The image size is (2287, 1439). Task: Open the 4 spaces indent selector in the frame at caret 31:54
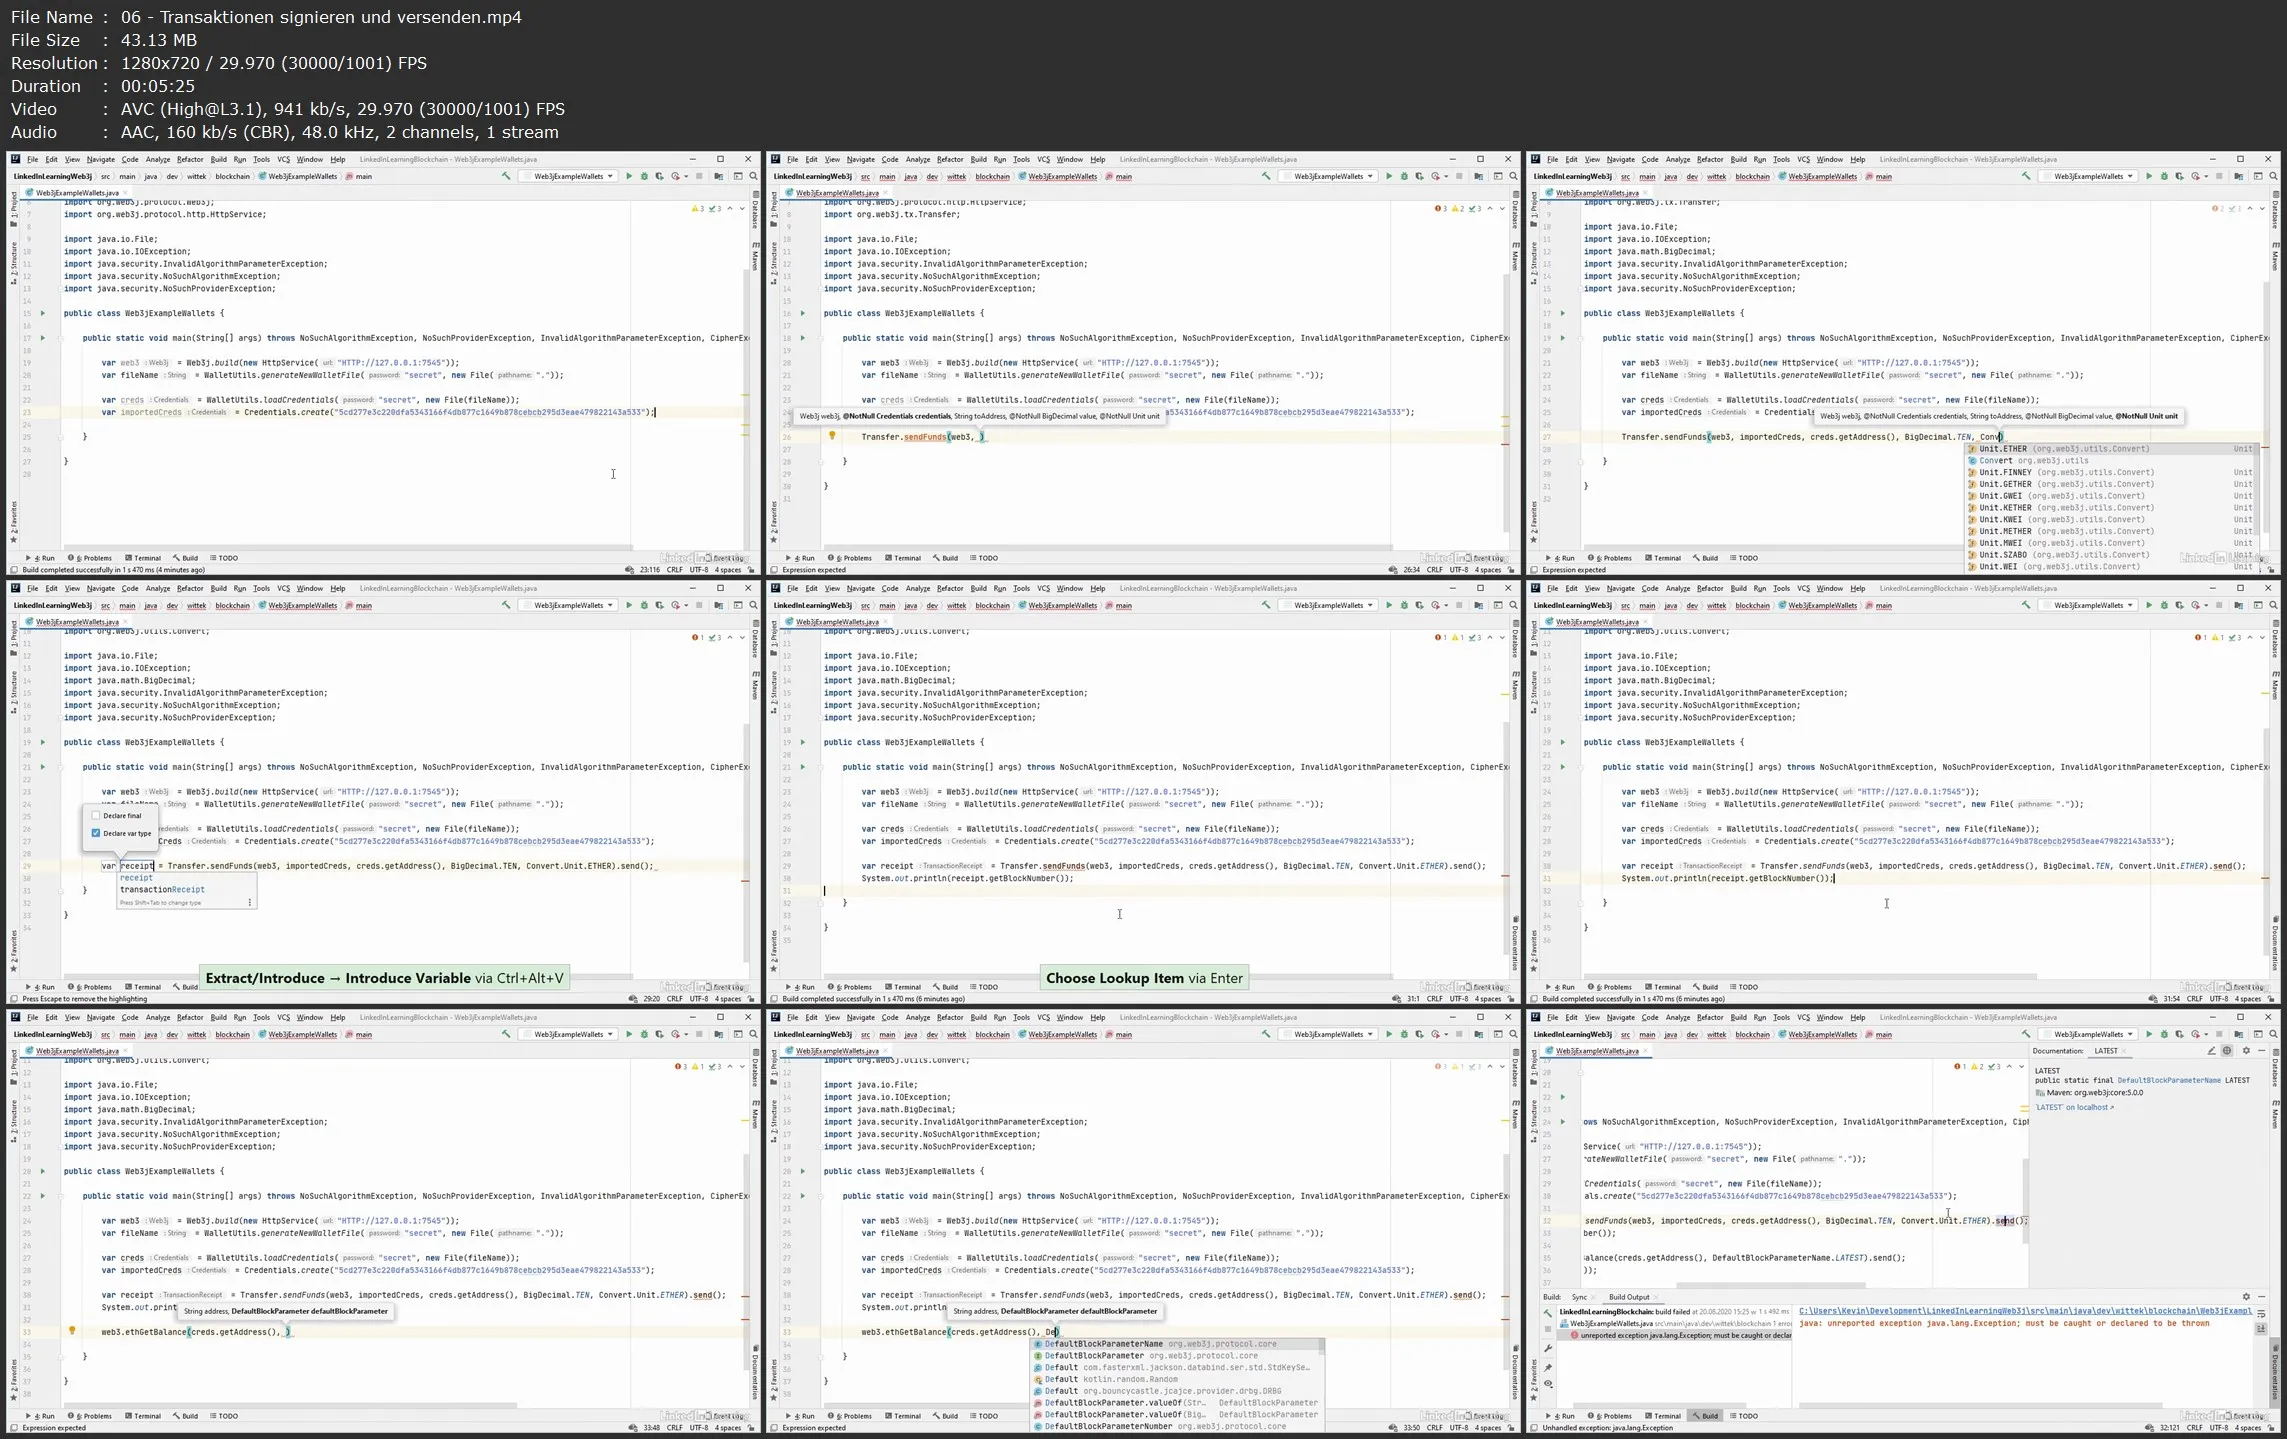(2248, 999)
